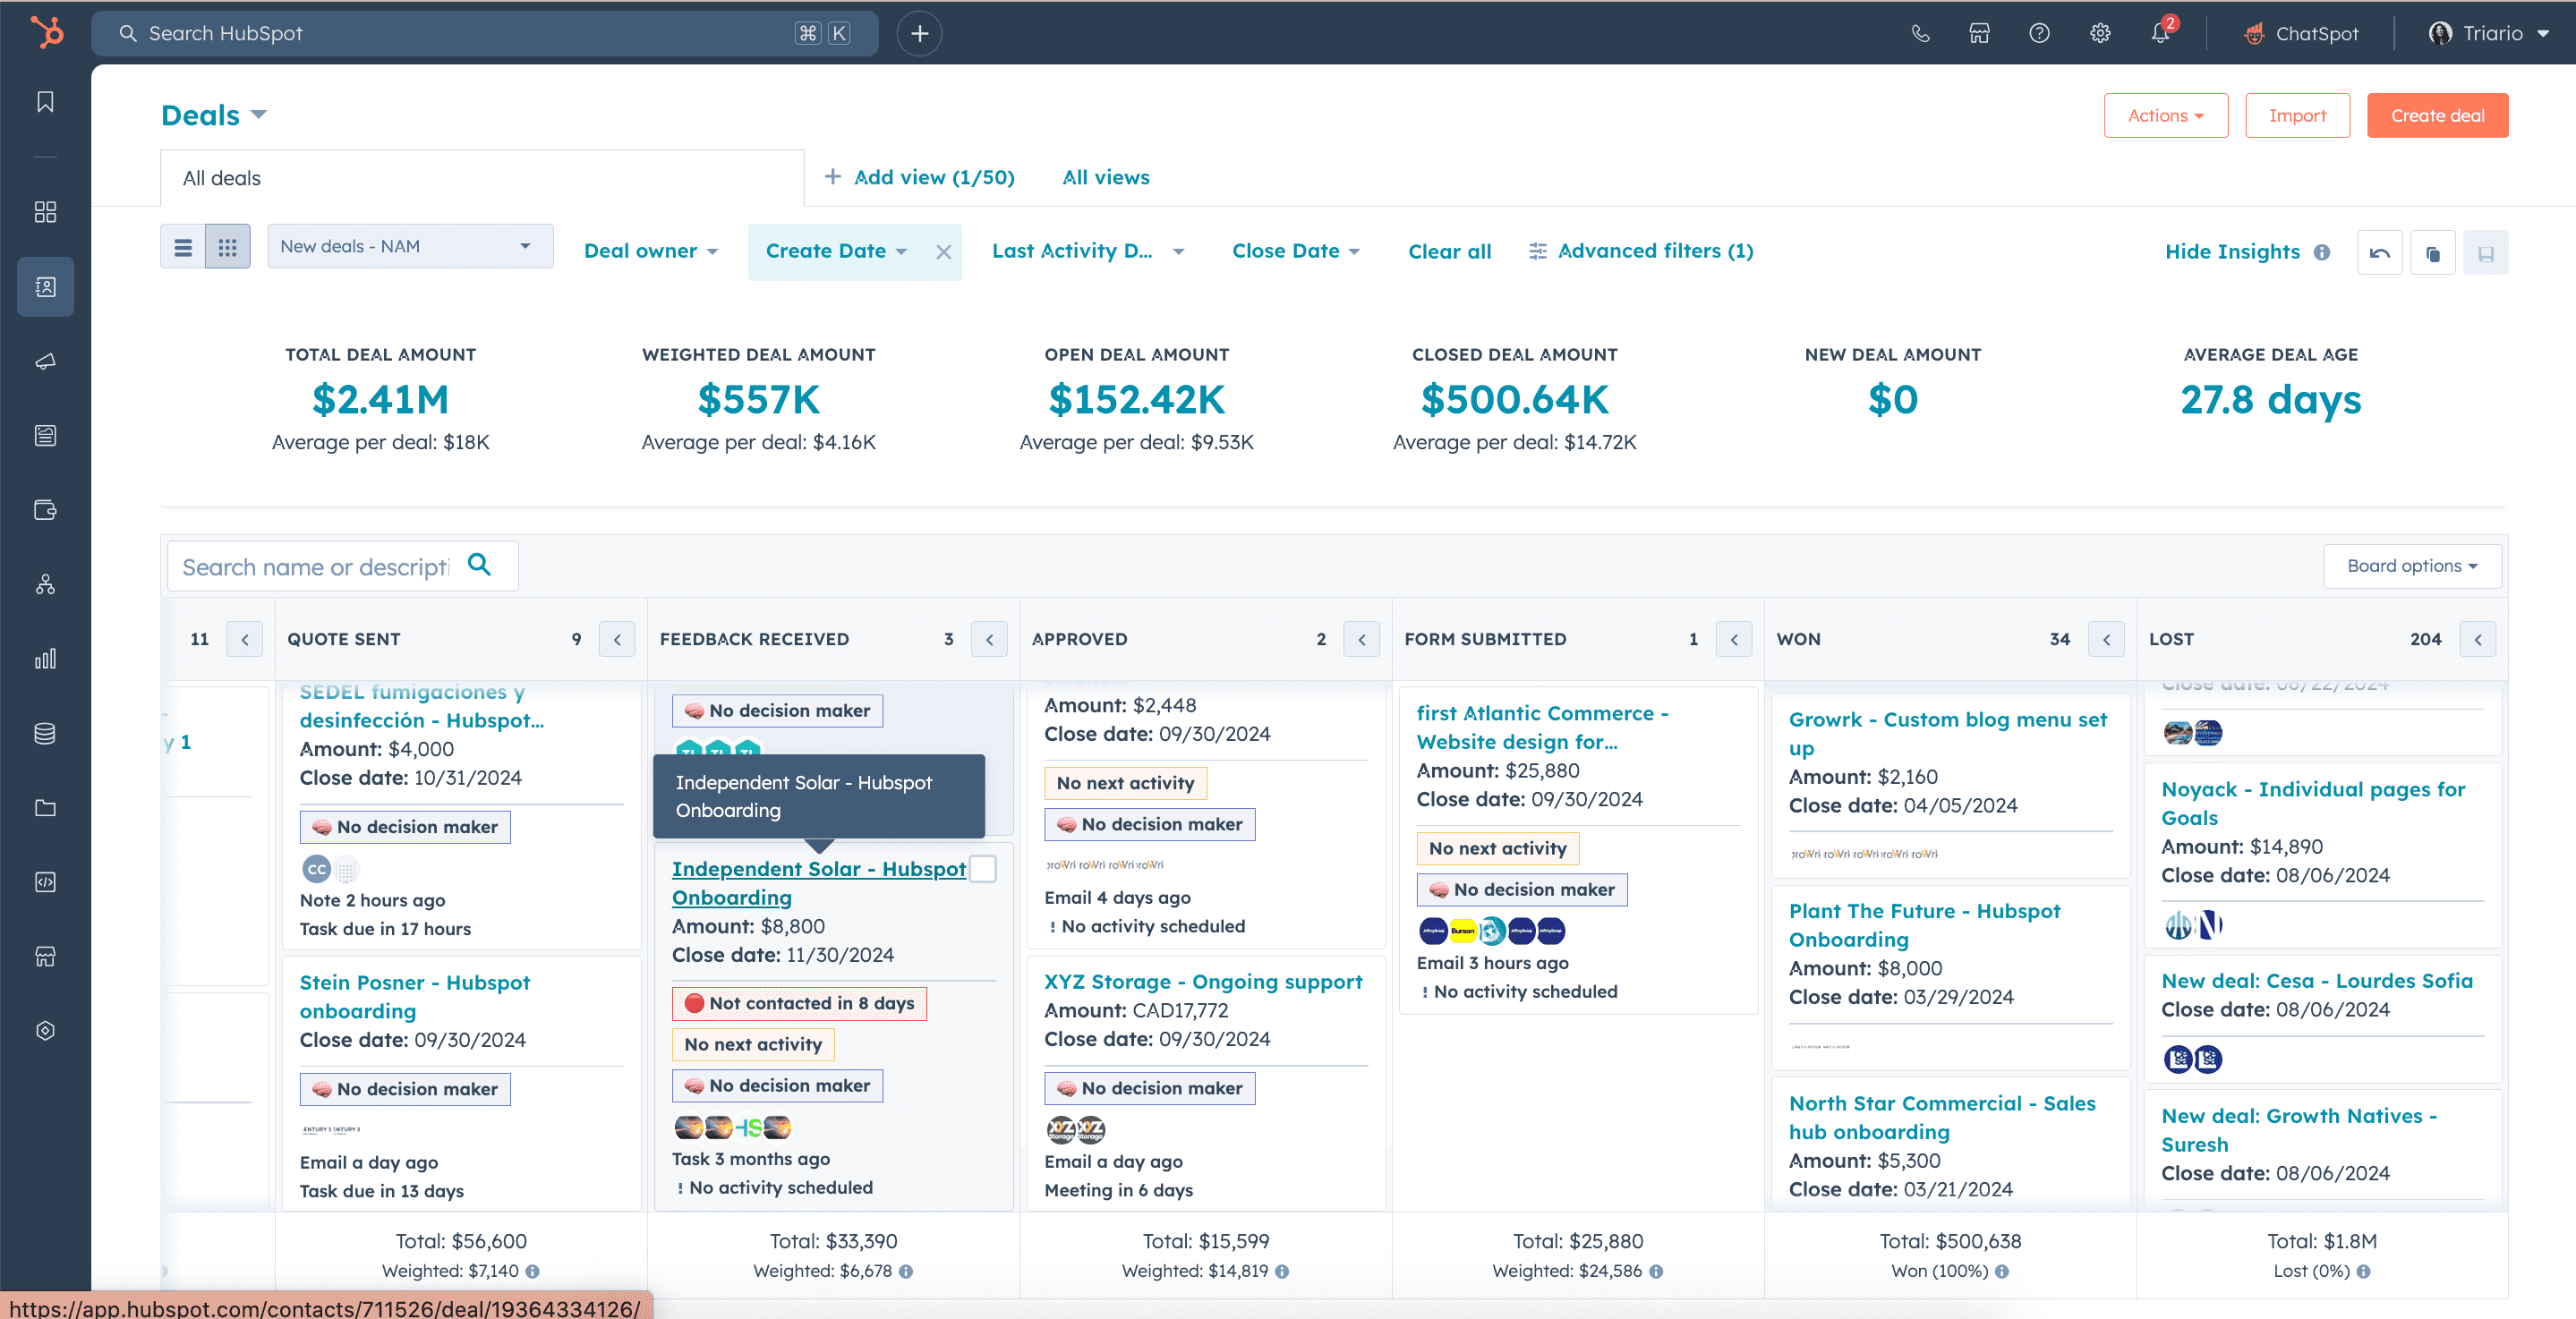Open the help question mark icon
This screenshot has height=1319, width=2576.
(x=2039, y=33)
